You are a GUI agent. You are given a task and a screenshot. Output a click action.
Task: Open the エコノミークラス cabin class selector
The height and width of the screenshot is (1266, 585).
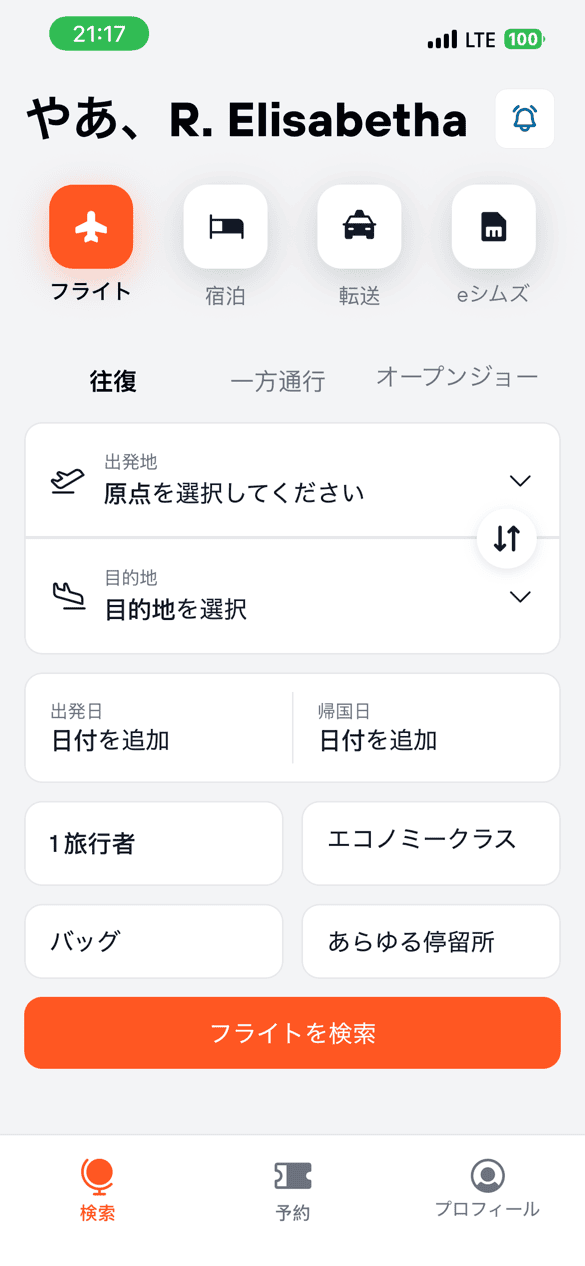[x=430, y=843]
